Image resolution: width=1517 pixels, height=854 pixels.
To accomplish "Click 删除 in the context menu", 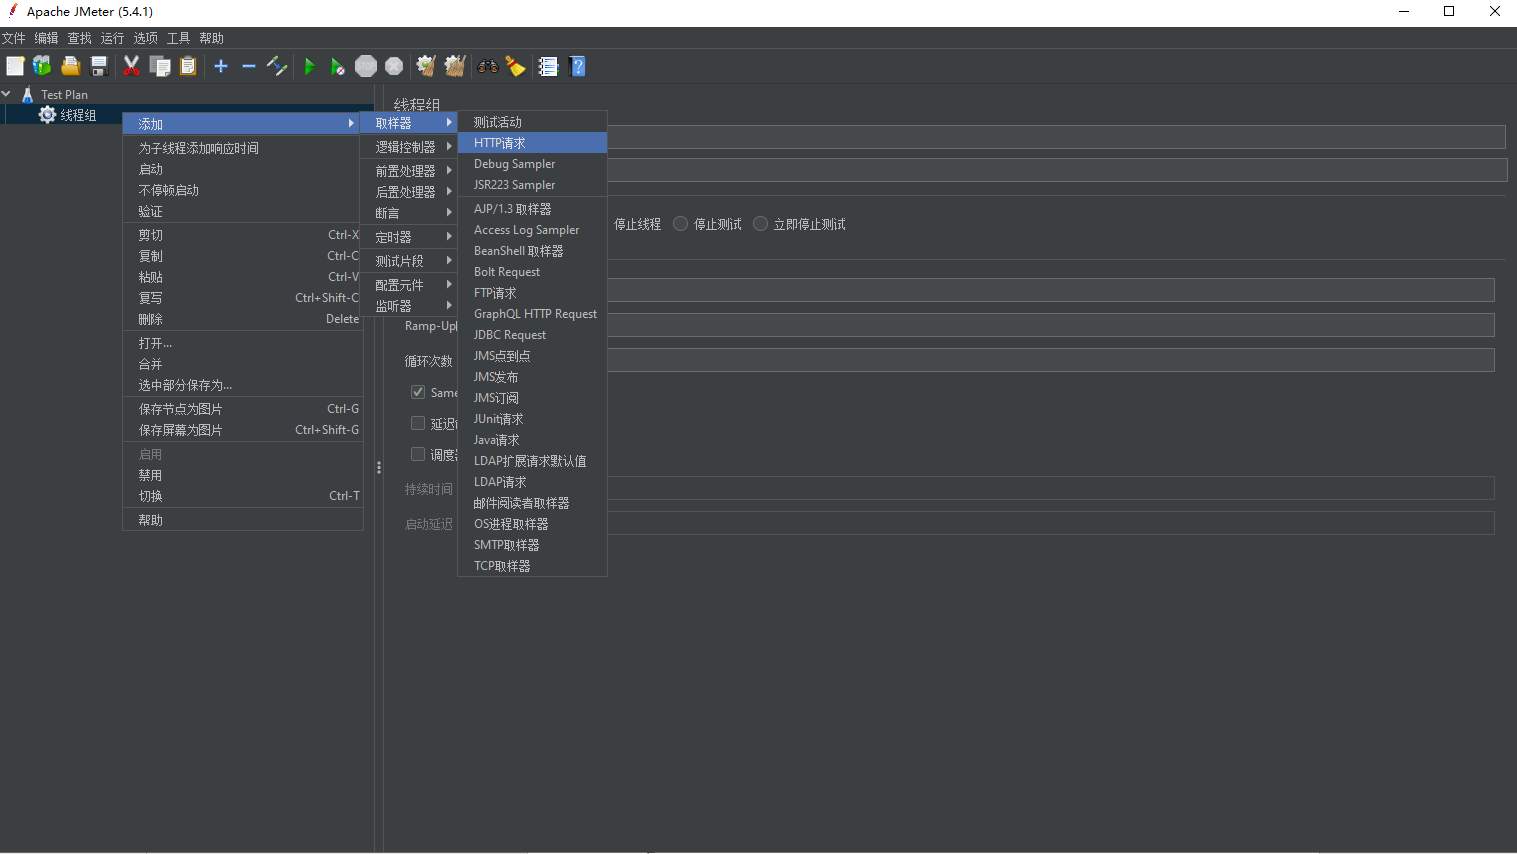I will click(242, 319).
